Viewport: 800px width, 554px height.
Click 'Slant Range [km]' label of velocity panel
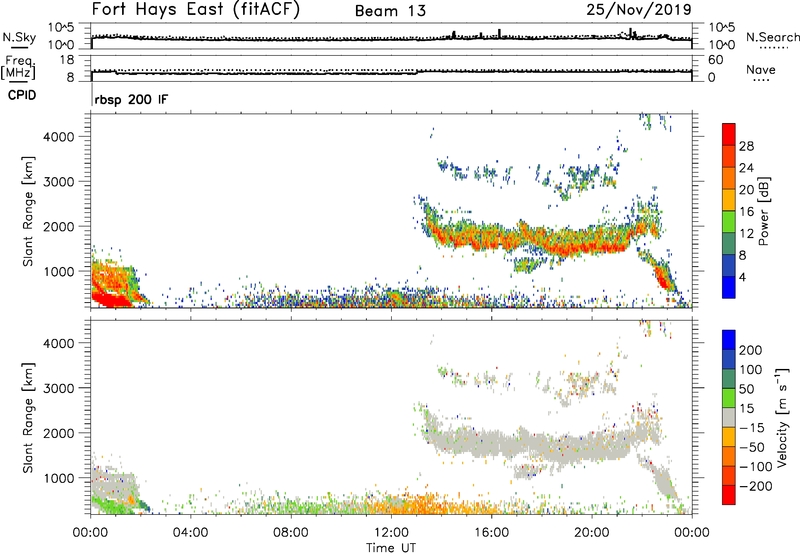(28, 418)
